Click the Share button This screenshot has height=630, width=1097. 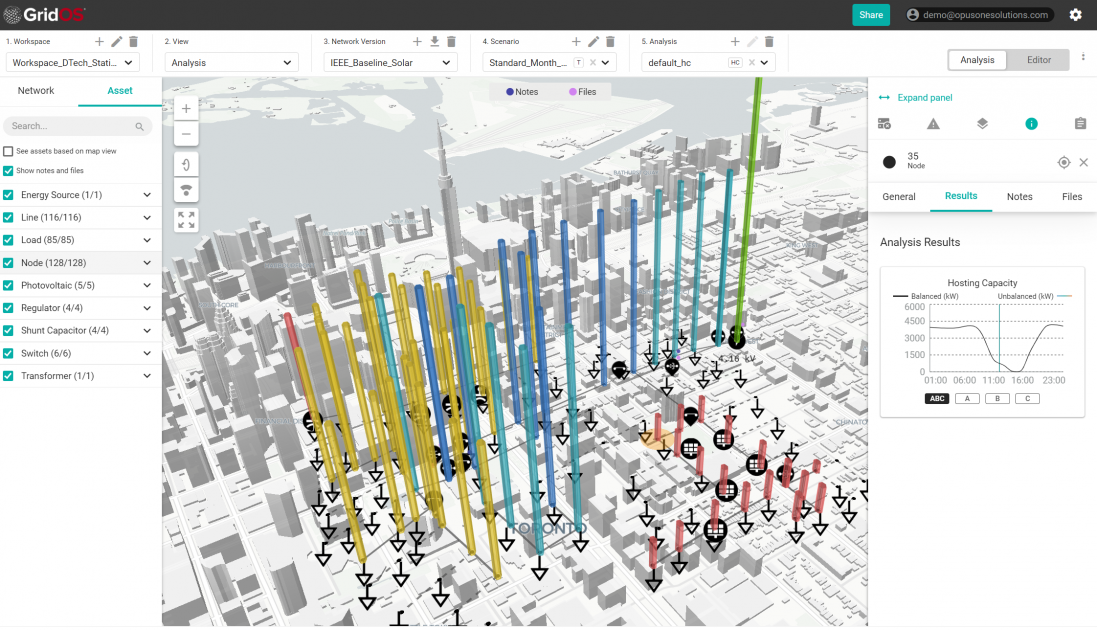pyautogui.click(x=870, y=15)
